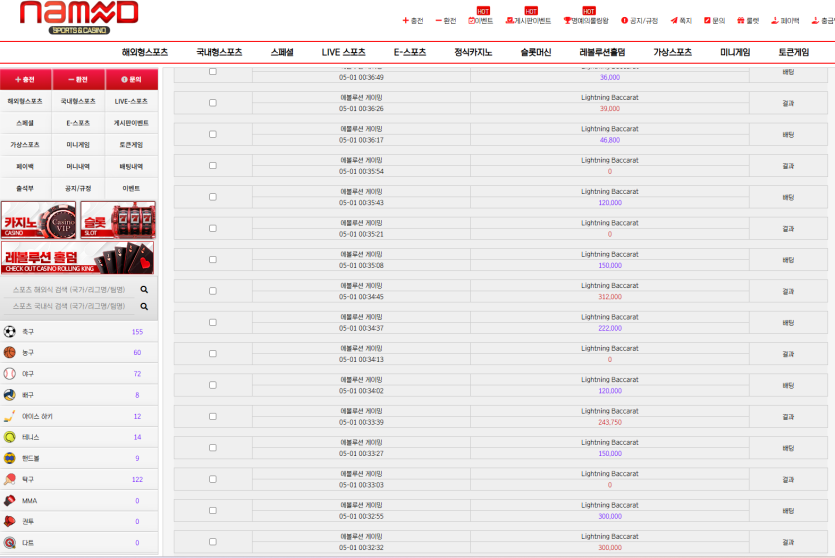Click the tennis ball icon in sidebar
The height and width of the screenshot is (558, 835).
(10, 437)
